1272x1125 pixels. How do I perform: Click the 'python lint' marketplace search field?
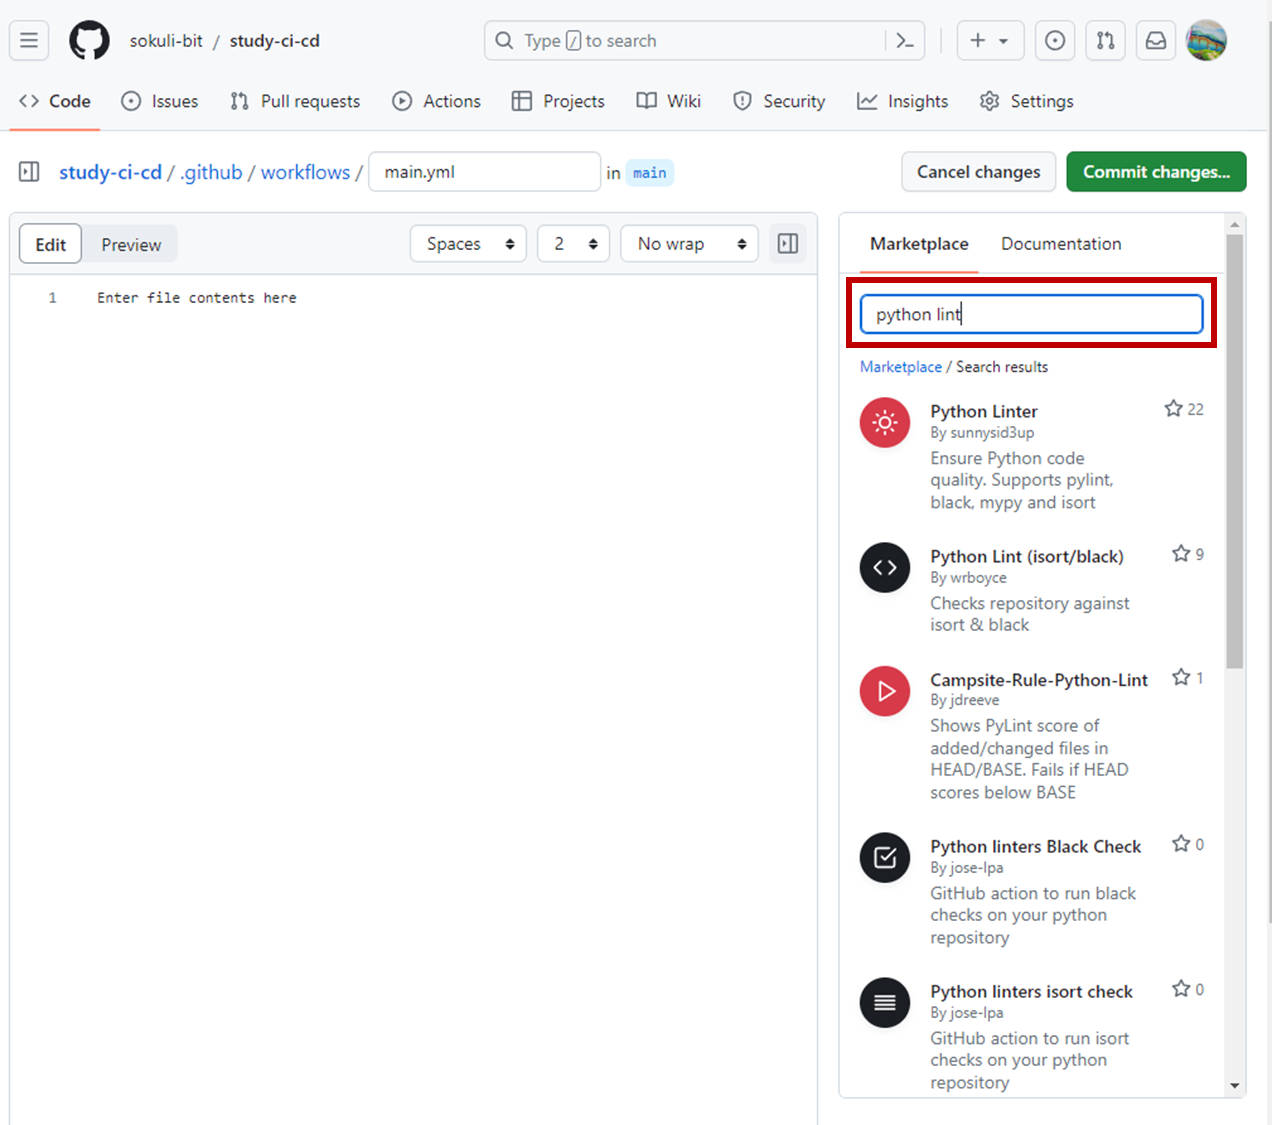(x=1031, y=314)
